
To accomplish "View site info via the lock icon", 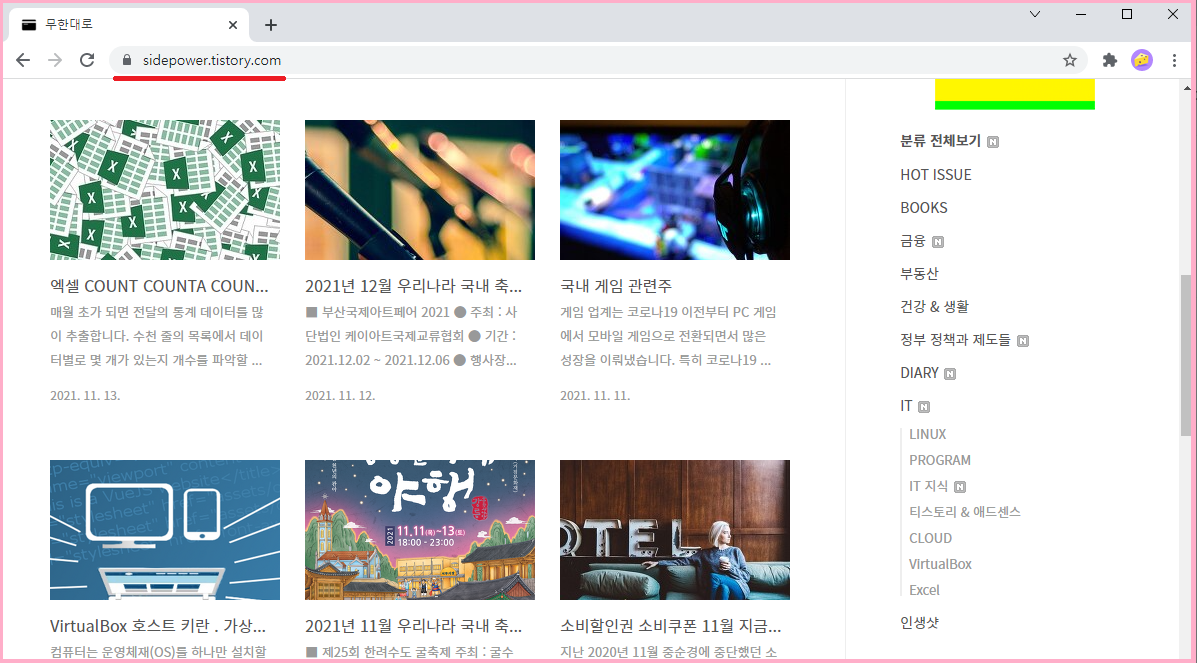I will (x=127, y=60).
